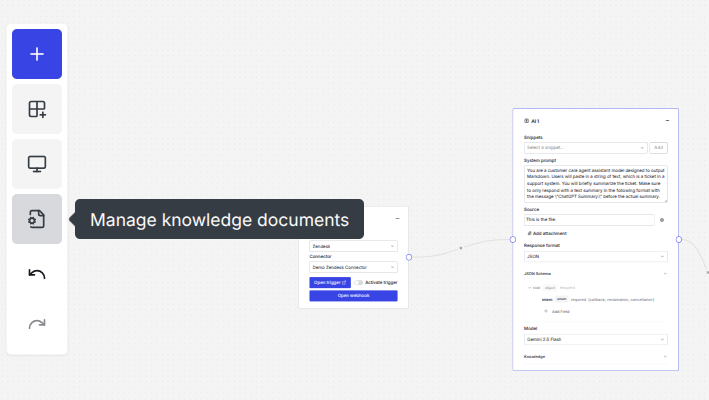This screenshot has height=400, width=709.
Task: Click Add attachment link
Action: [x=547, y=233]
